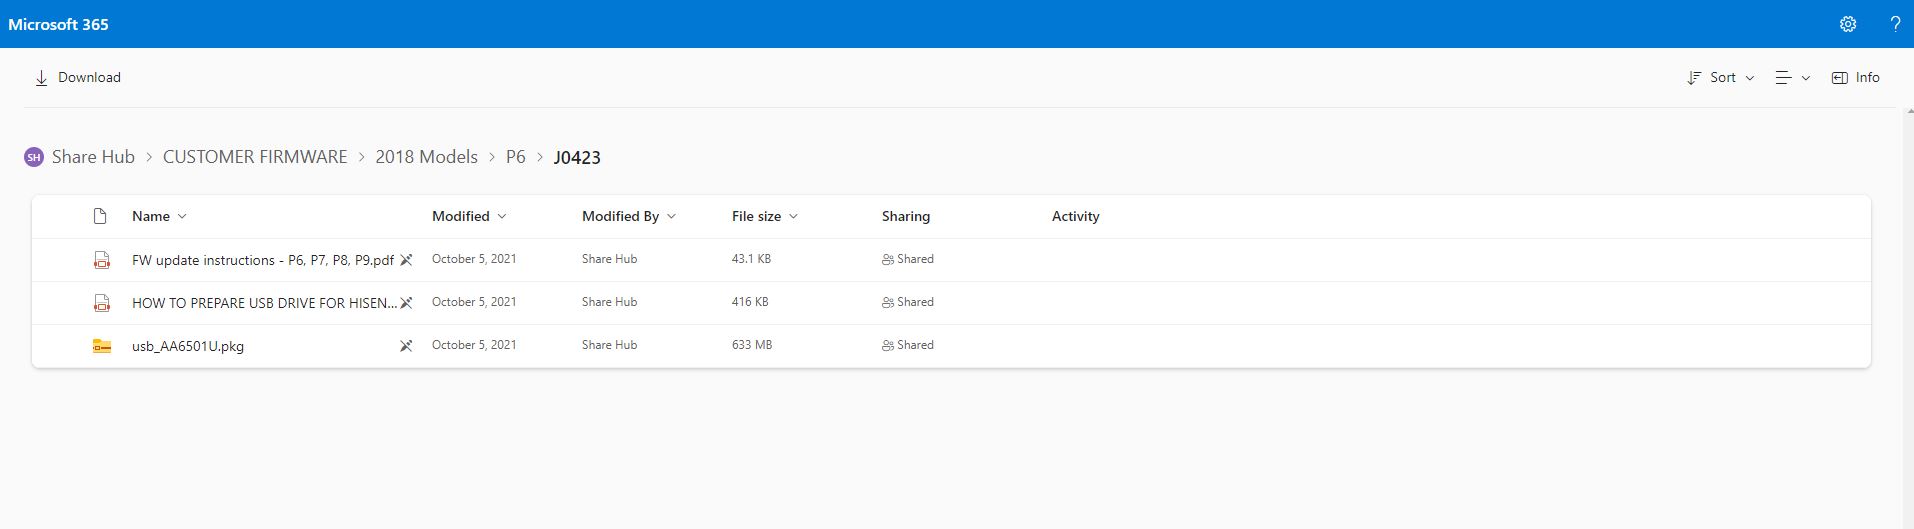Image resolution: width=1914 pixels, height=529 pixels.
Task: Go to 2018 Models breadcrumb folder
Action: point(427,157)
